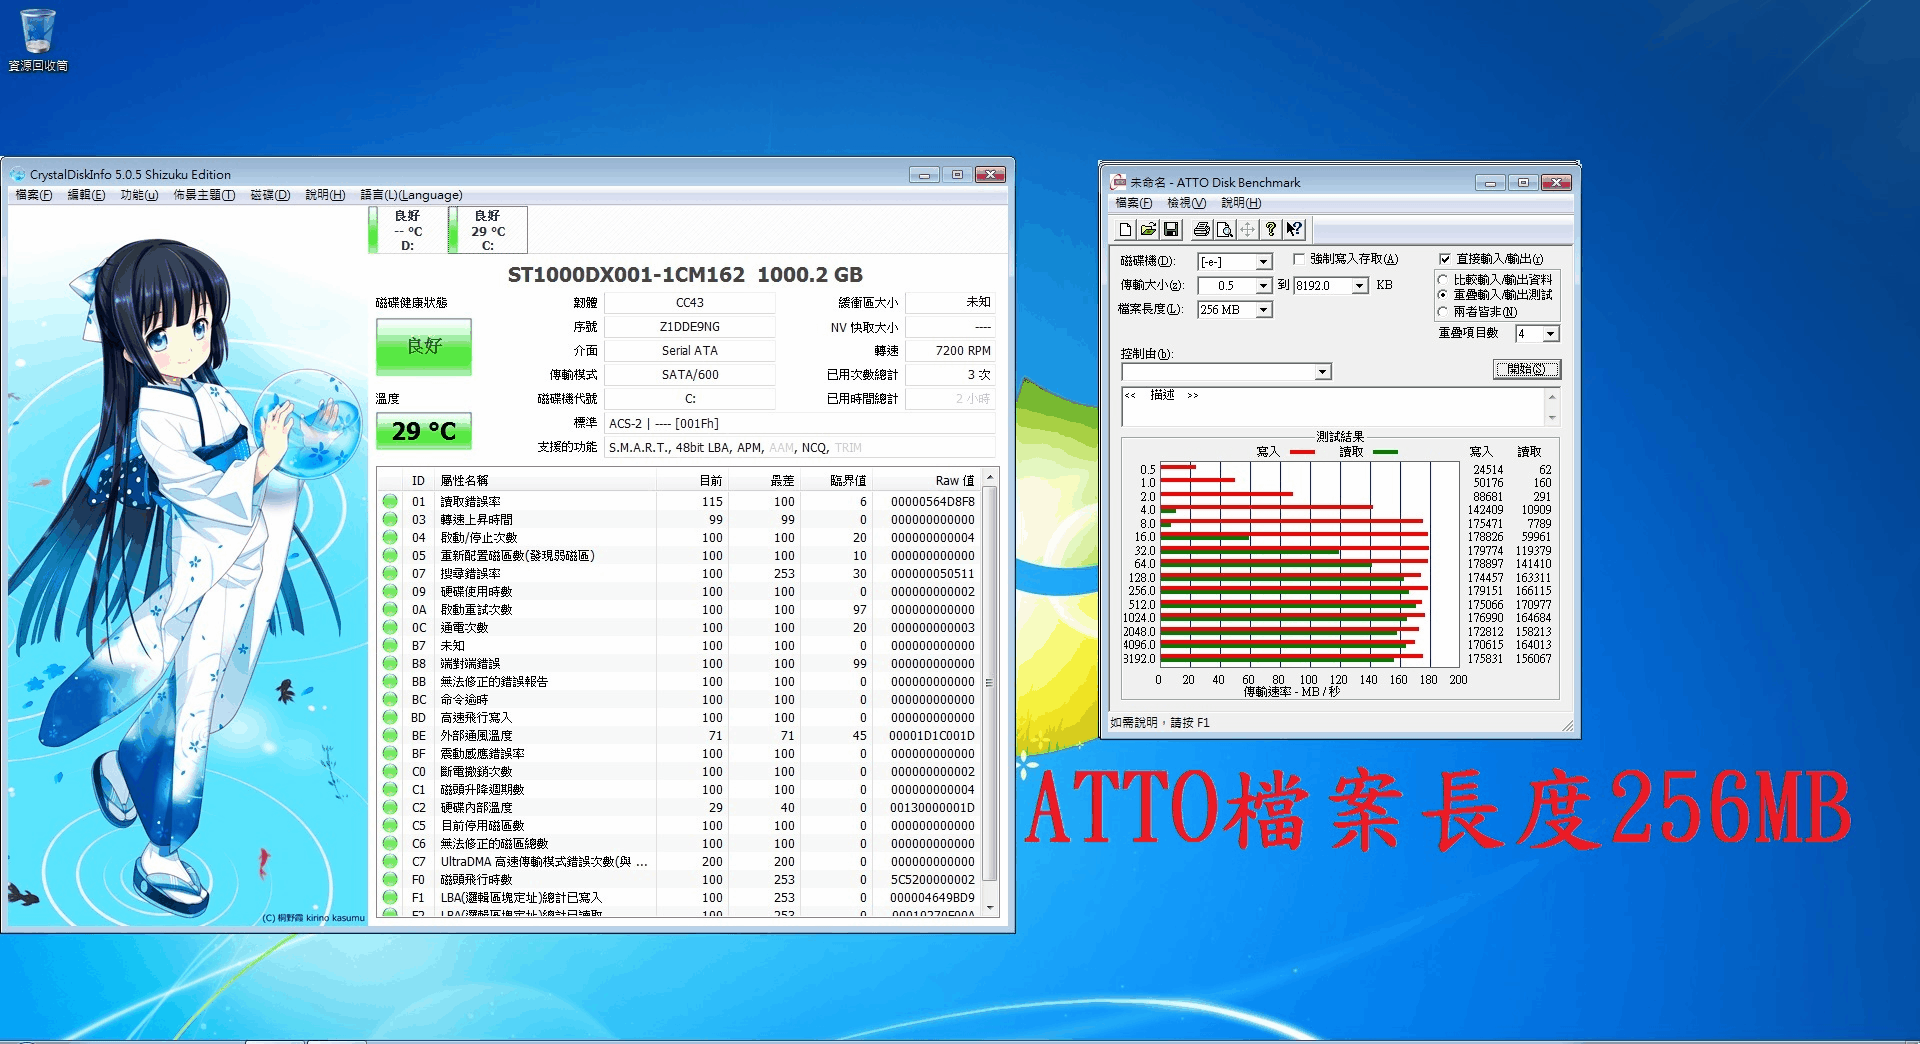
Task: Open the 語言(Language) menu in CrystalDiskInfo
Action: point(411,195)
